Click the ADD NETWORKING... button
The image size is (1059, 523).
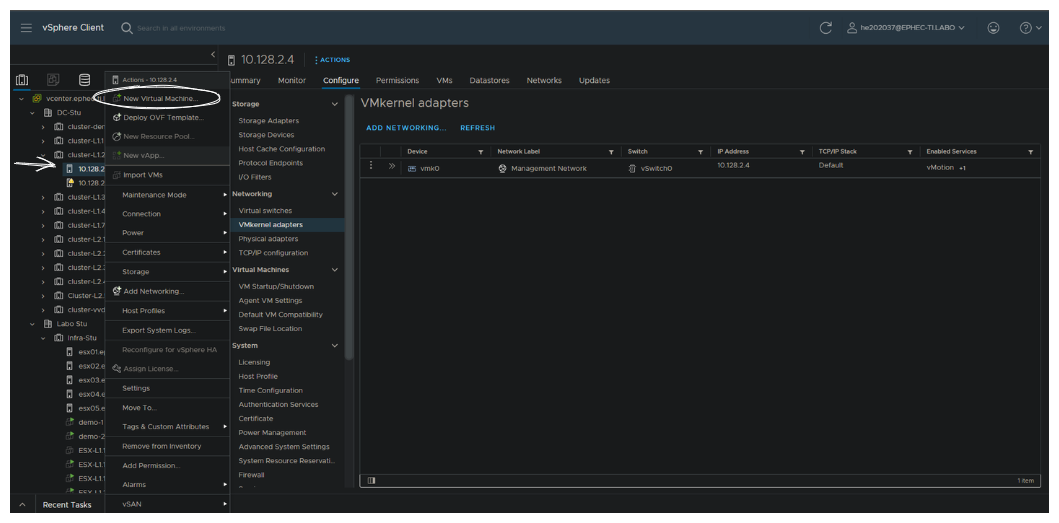406,128
